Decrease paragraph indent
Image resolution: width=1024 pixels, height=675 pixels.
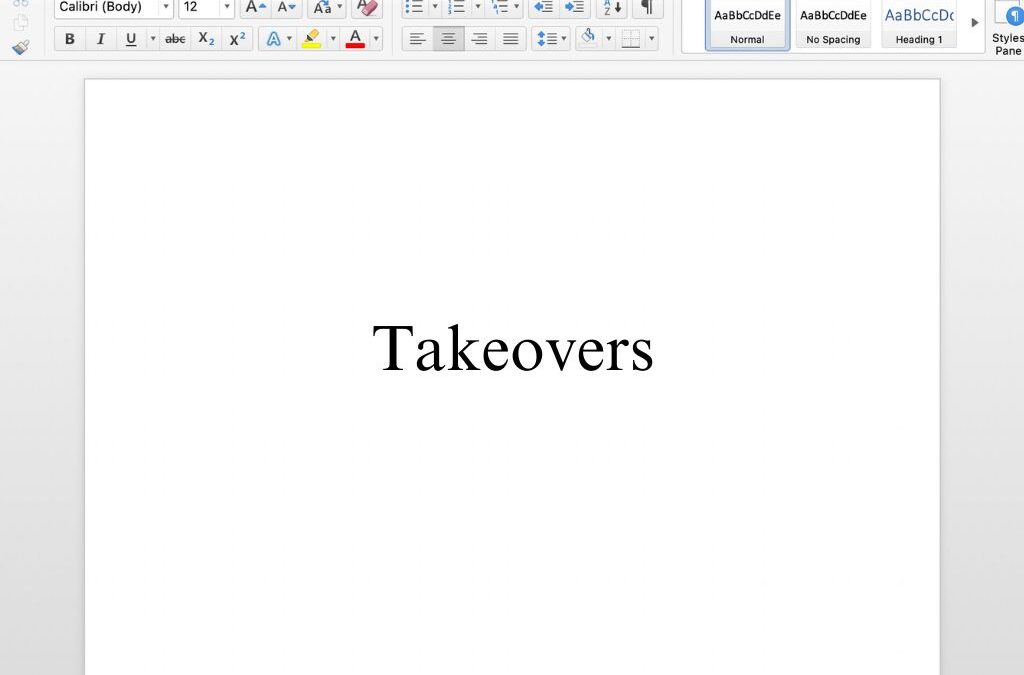pyautogui.click(x=543, y=7)
